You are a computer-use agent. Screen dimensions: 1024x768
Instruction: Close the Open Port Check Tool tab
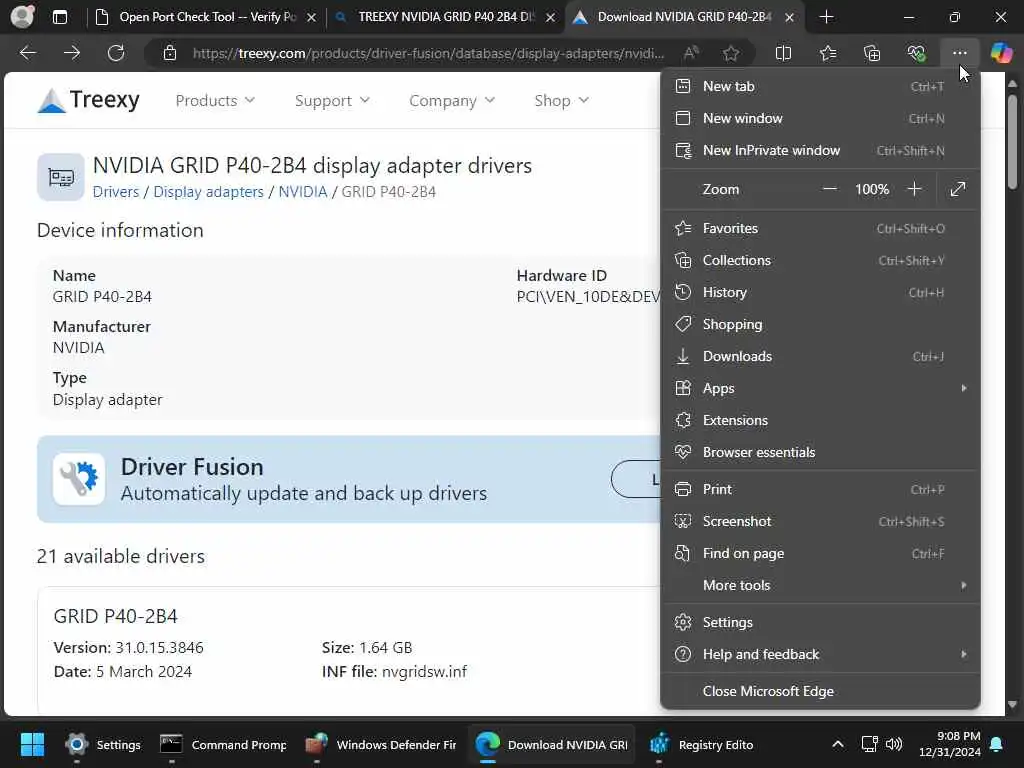(312, 18)
